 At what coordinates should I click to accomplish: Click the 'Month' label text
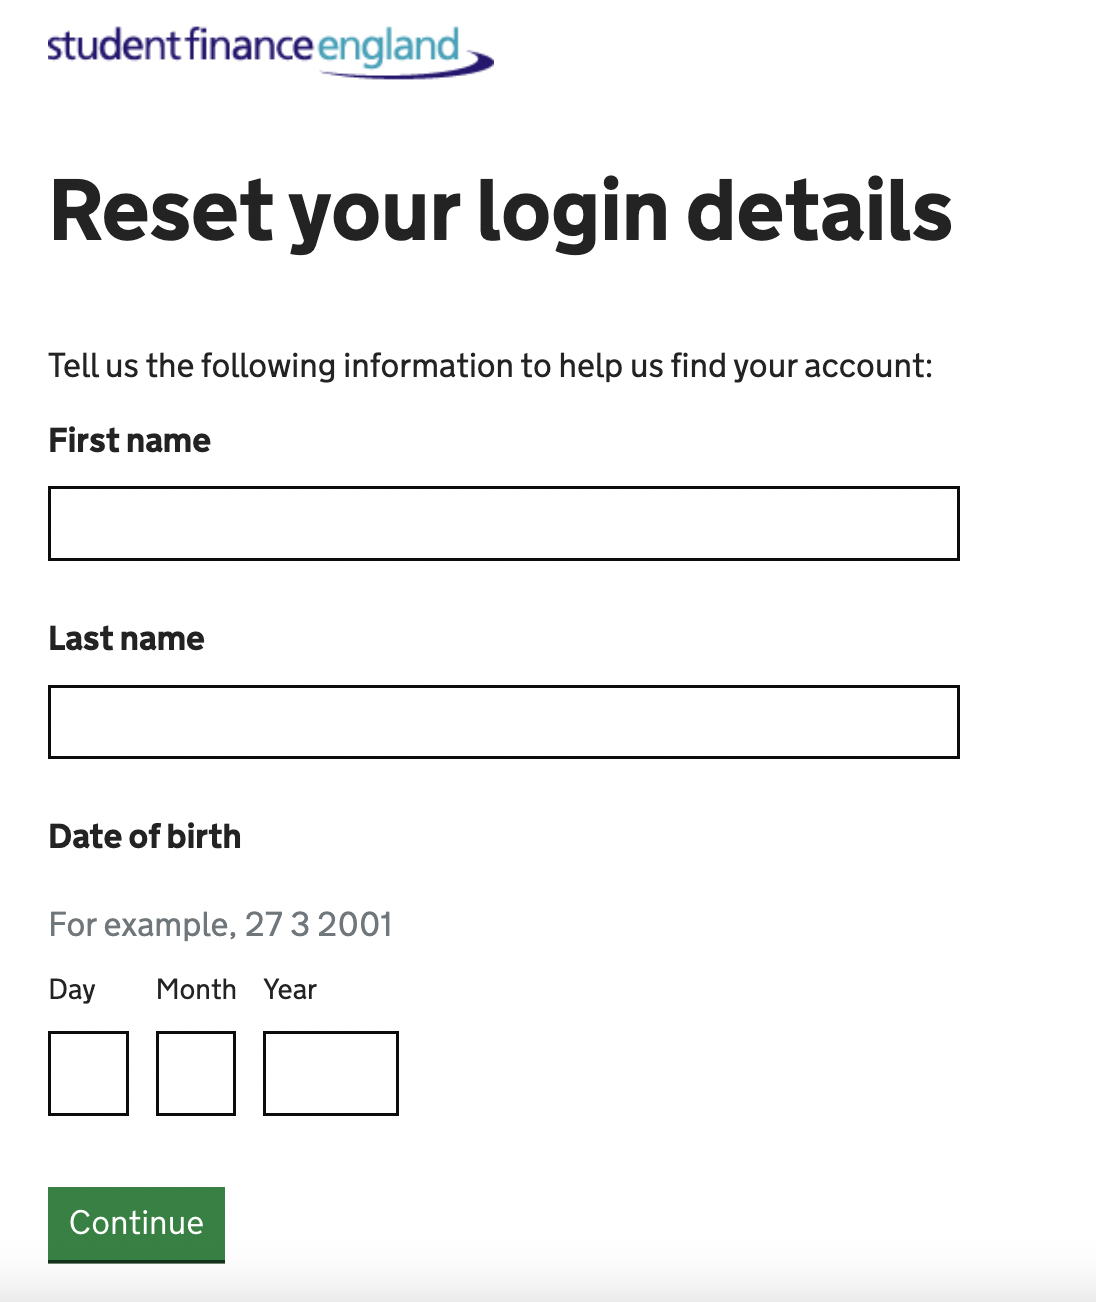pyautogui.click(x=196, y=989)
